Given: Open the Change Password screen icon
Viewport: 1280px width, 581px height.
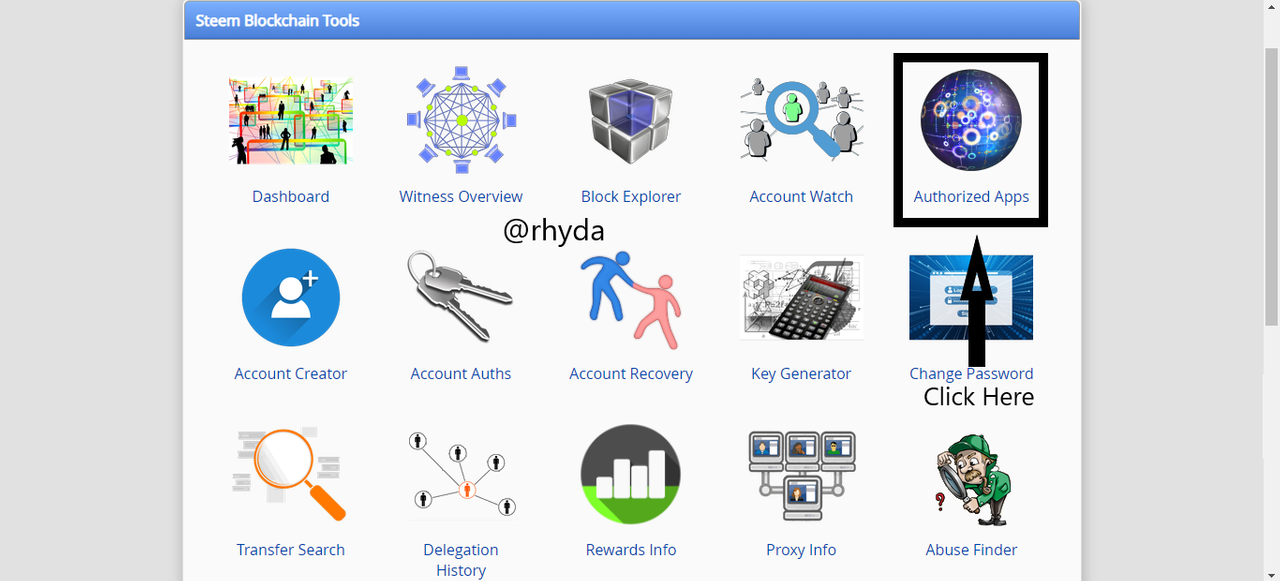Looking at the screenshot, I should click(x=971, y=297).
